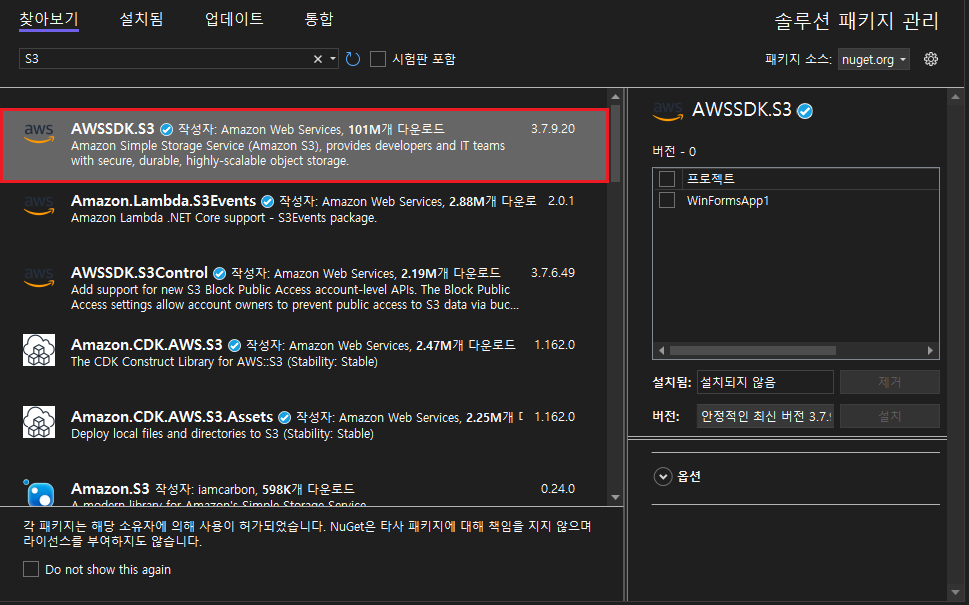Screen dimensions: 969x605
Task: Click the verified badge next to Amazon.CDK.AWS.S3.Assets
Action: (x=284, y=417)
